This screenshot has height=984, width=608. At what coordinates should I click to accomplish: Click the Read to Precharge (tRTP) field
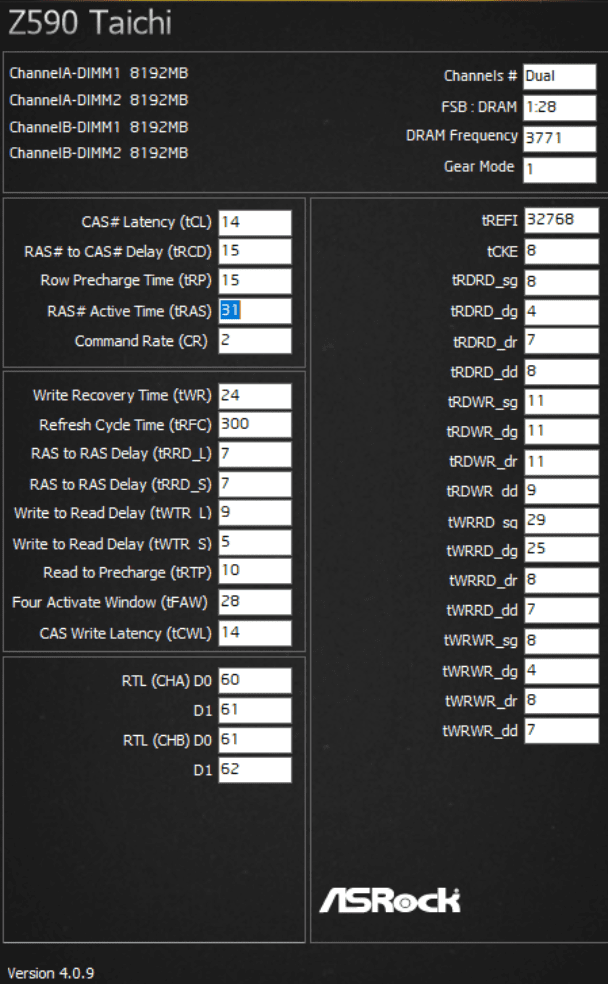click(255, 571)
